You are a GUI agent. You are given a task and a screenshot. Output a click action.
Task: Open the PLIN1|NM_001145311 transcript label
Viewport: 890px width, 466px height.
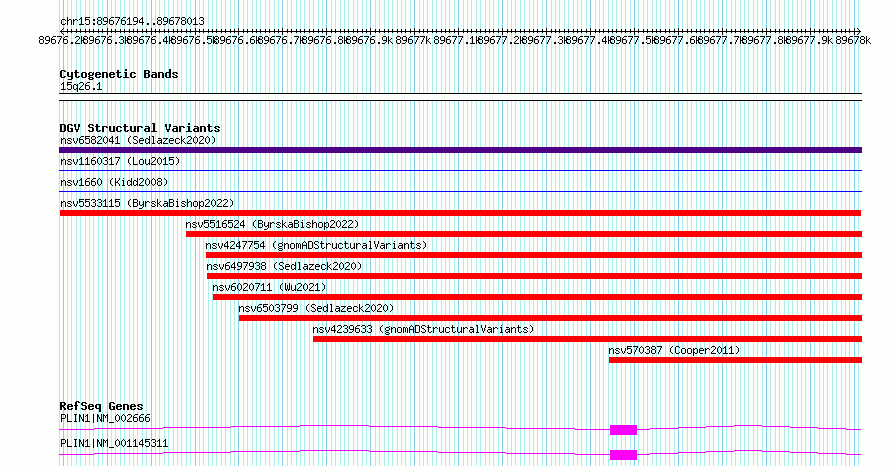pos(114,443)
